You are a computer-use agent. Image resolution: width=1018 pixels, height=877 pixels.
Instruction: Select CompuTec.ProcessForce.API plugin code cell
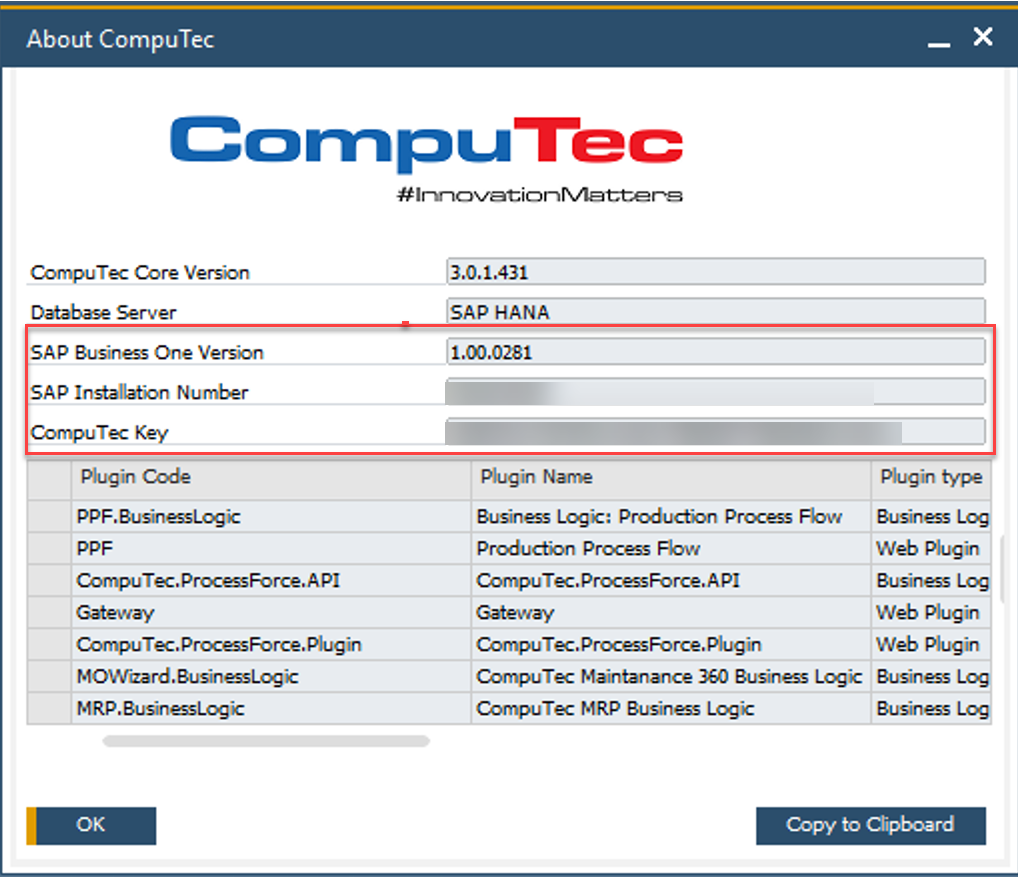pos(270,580)
